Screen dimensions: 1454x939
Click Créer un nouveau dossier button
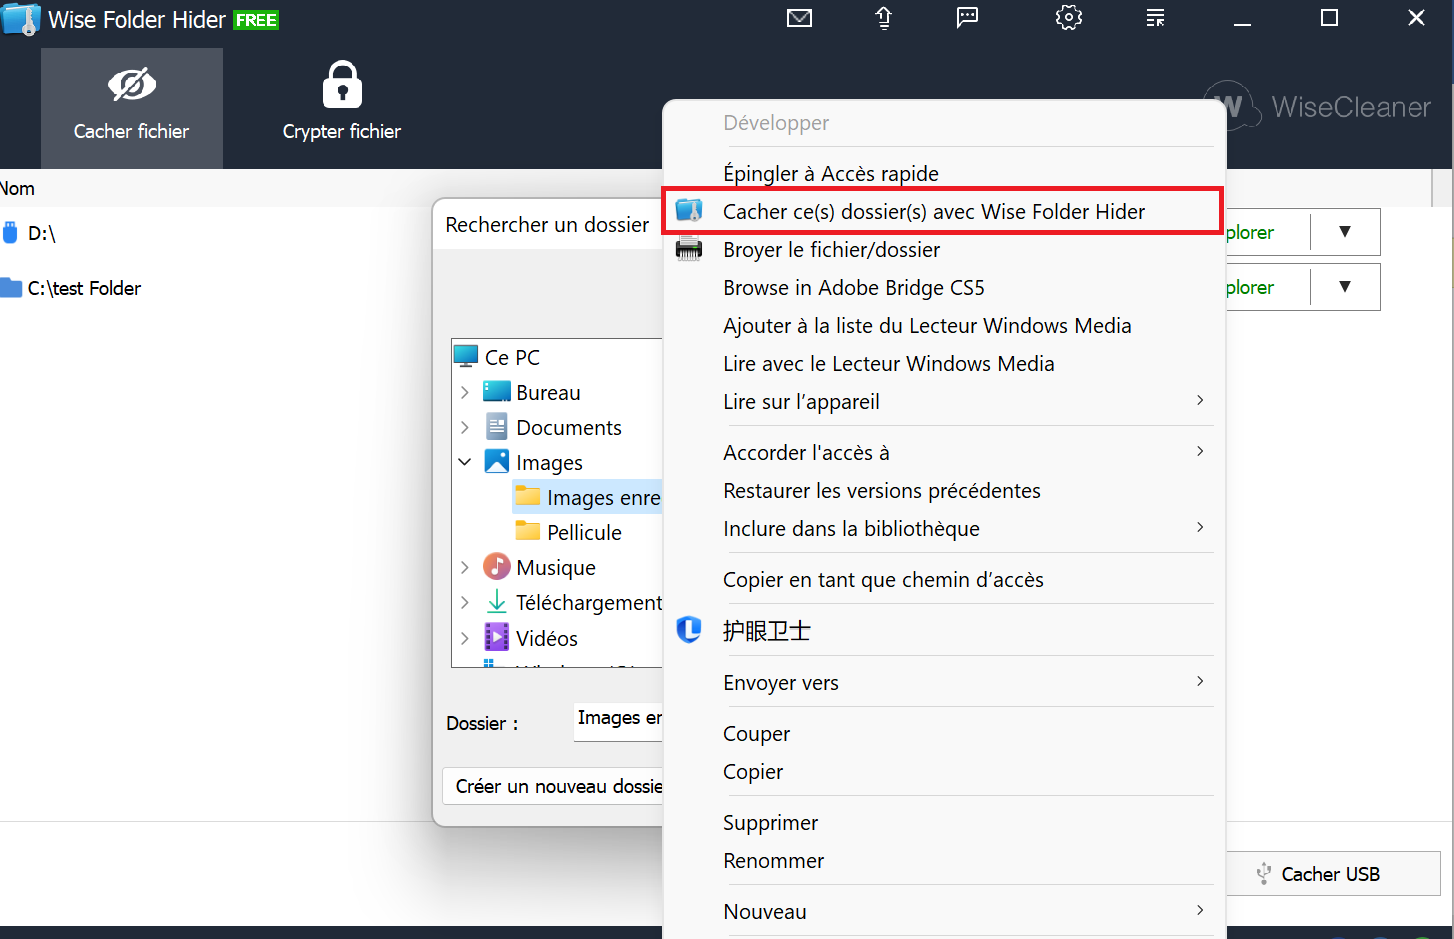coord(553,786)
